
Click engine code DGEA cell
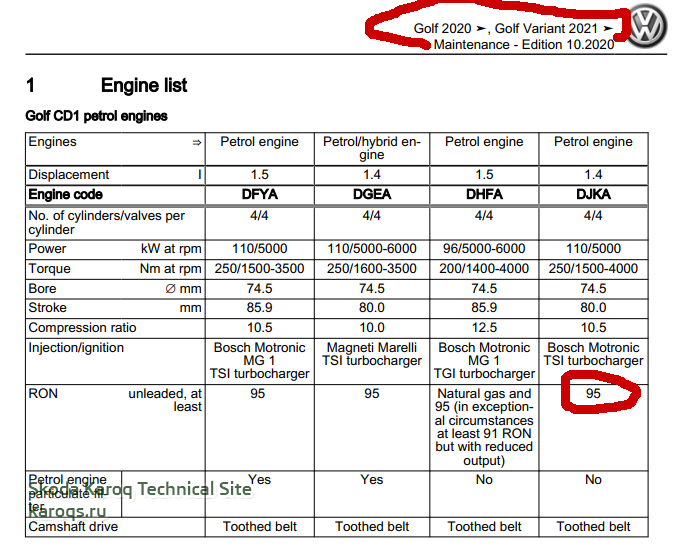tap(372, 194)
